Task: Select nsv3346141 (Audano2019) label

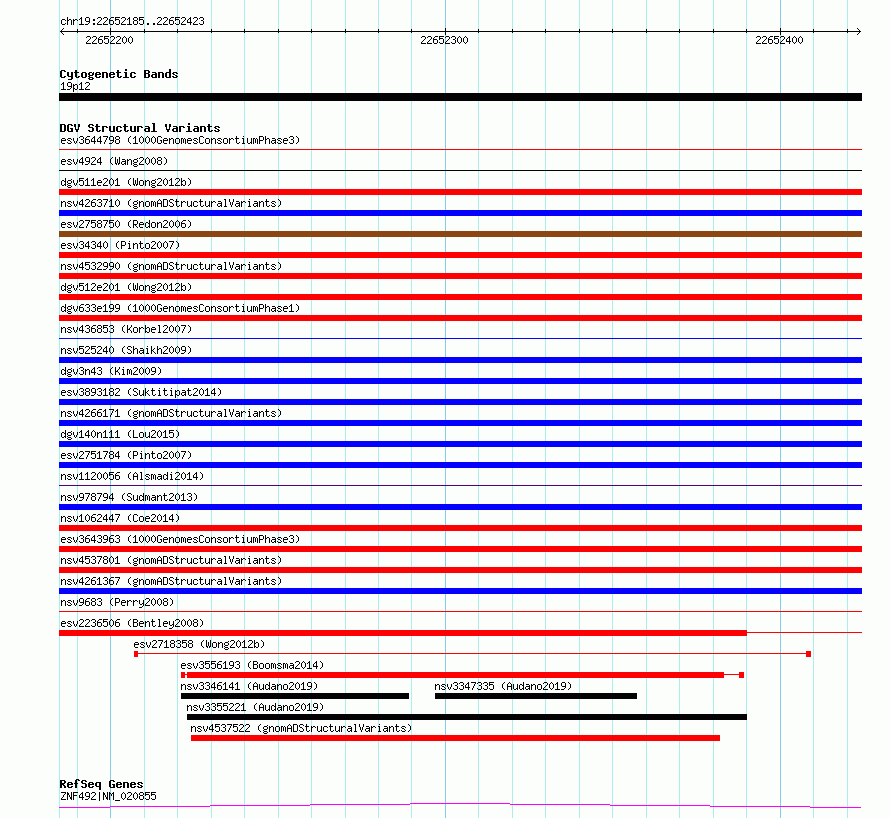Action: (x=249, y=686)
